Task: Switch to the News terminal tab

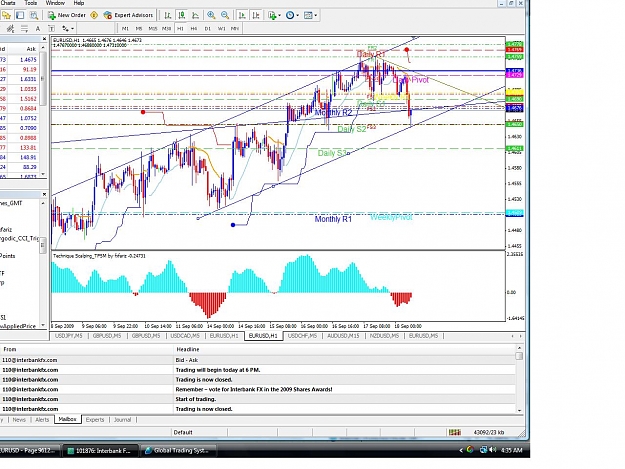Action: pyautogui.click(x=19, y=420)
